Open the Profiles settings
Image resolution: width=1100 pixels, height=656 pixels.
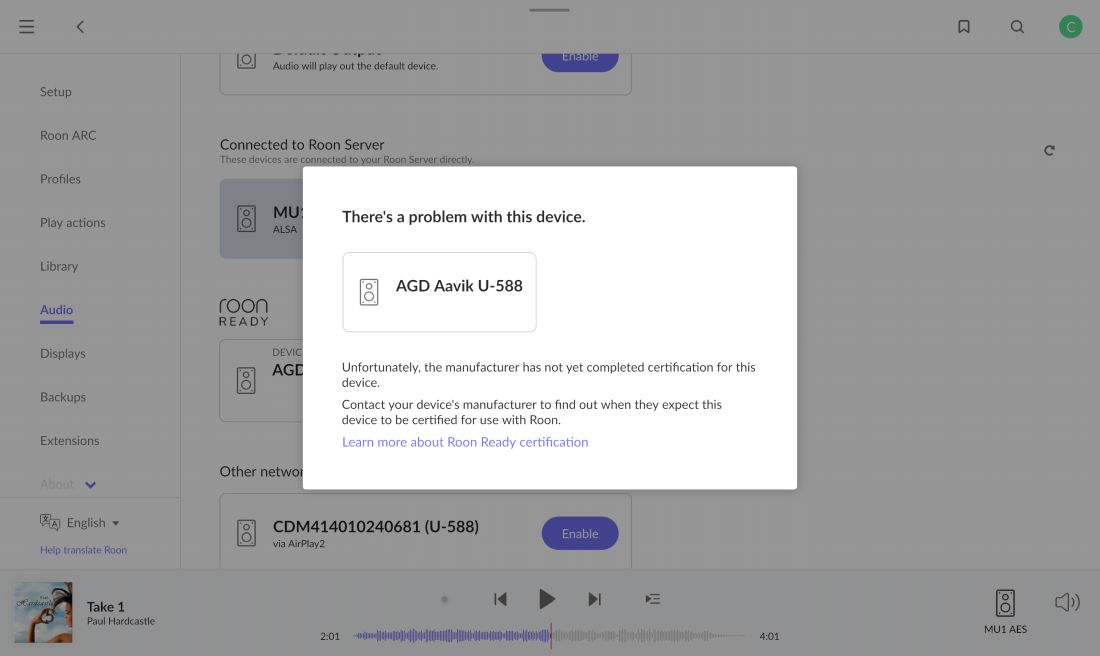click(60, 179)
